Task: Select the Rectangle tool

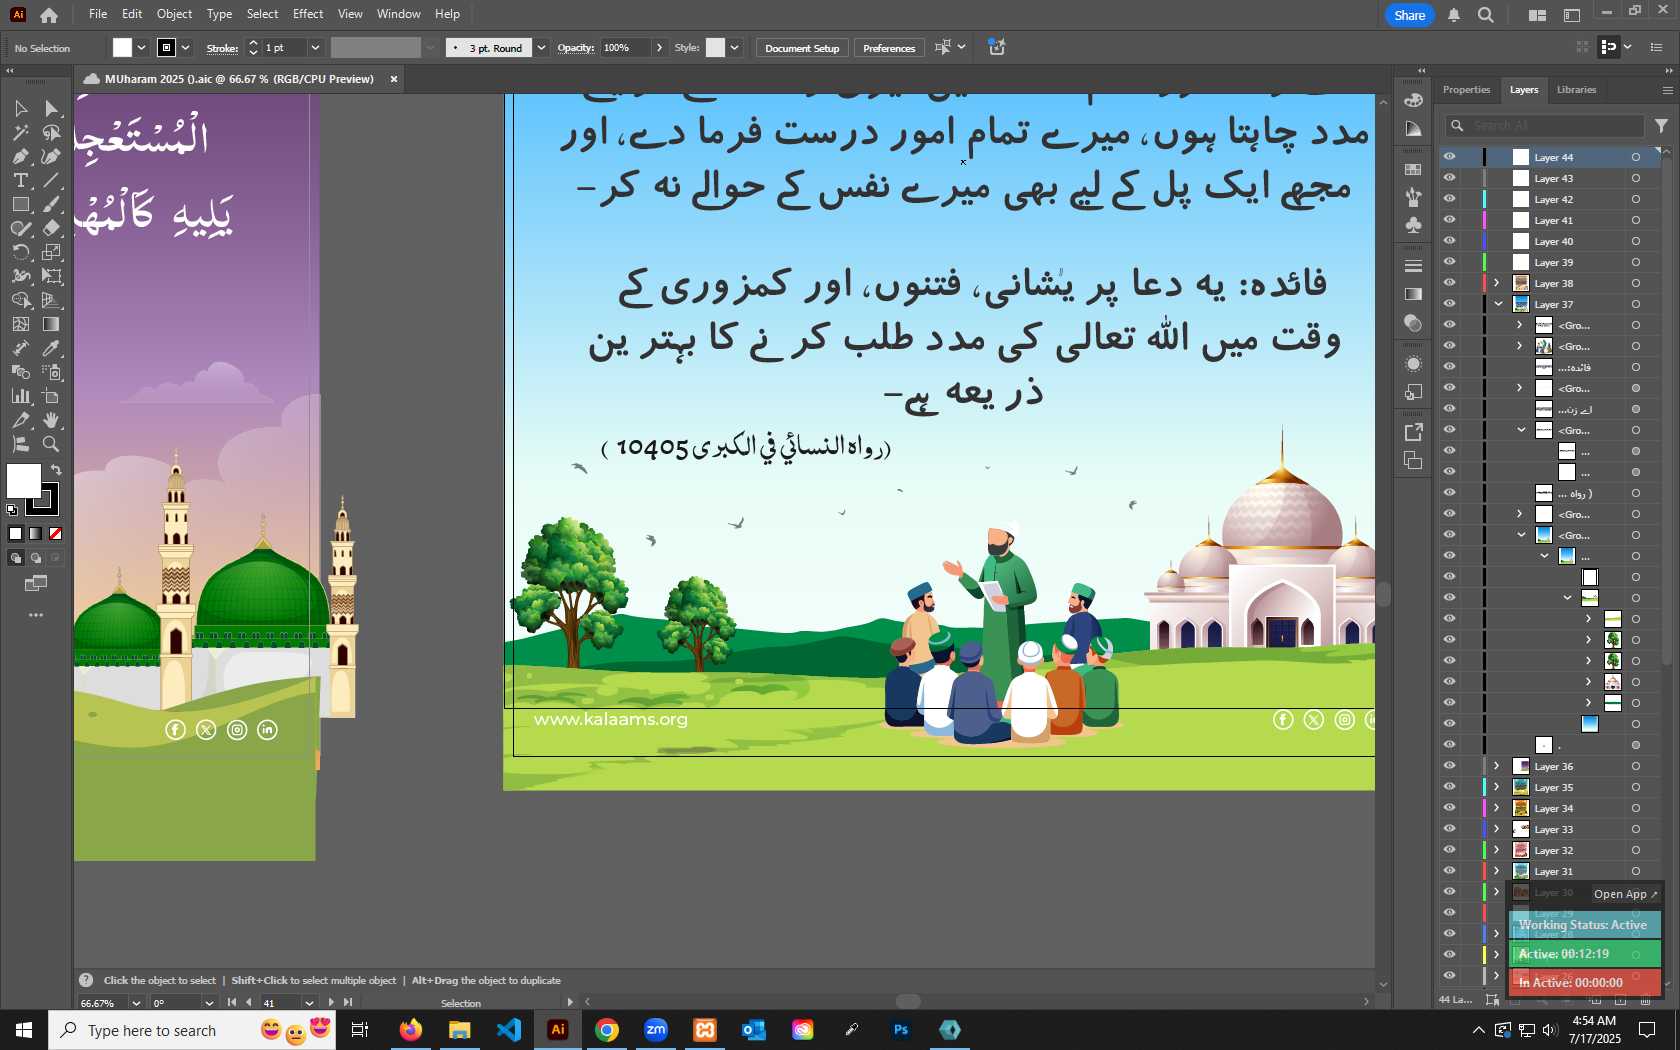Action: 20,204
